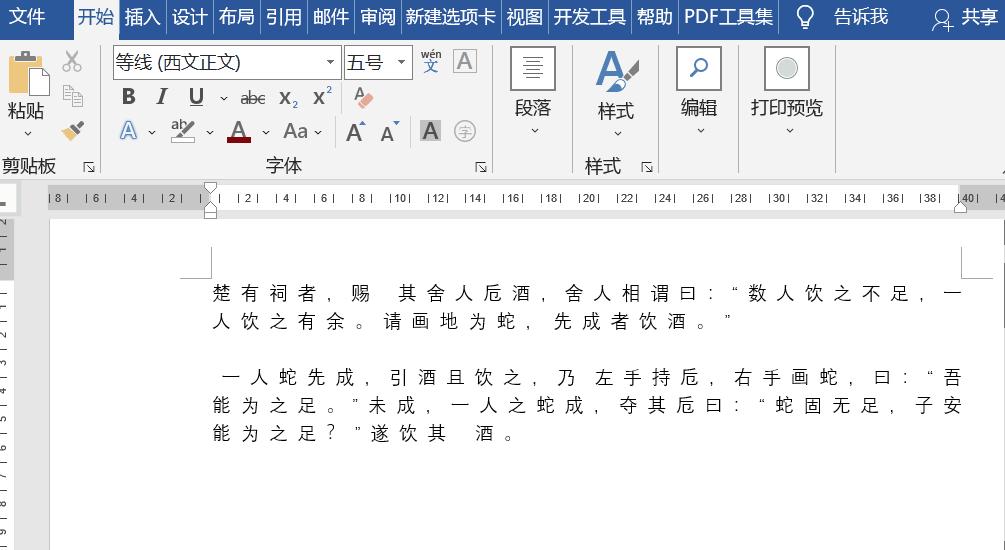Image resolution: width=1005 pixels, height=550 pixels.
Task: Open enclosed characters 字 icon
Action: click(465, 131)
